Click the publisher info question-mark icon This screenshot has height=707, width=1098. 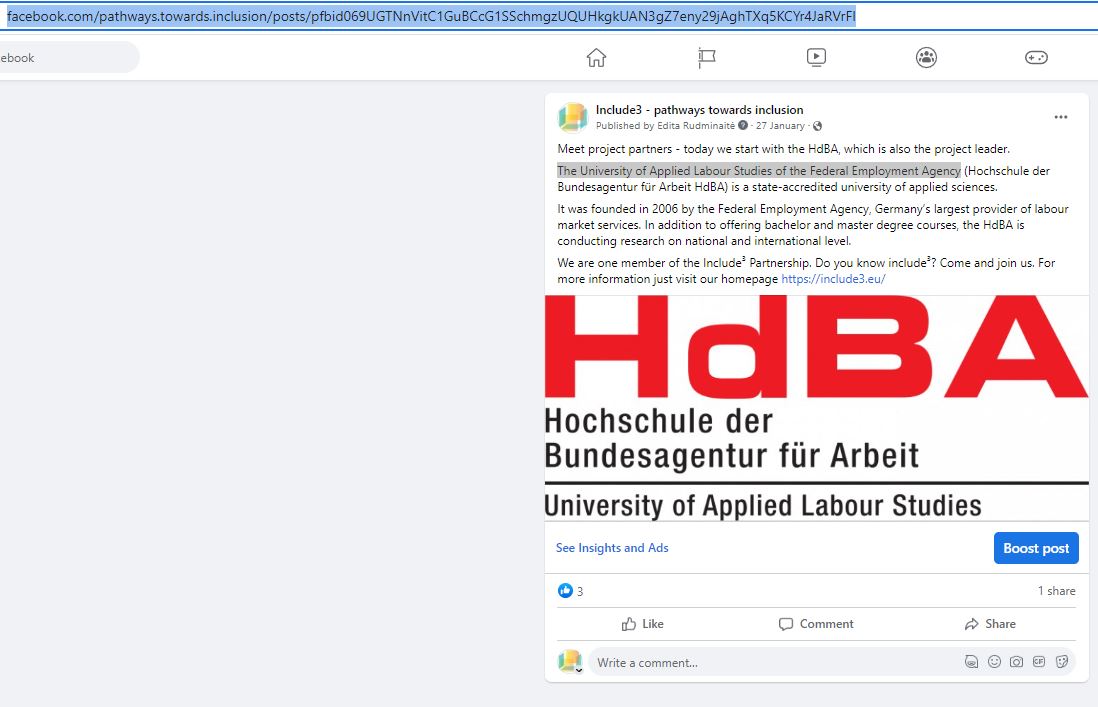tap(743, 125)
